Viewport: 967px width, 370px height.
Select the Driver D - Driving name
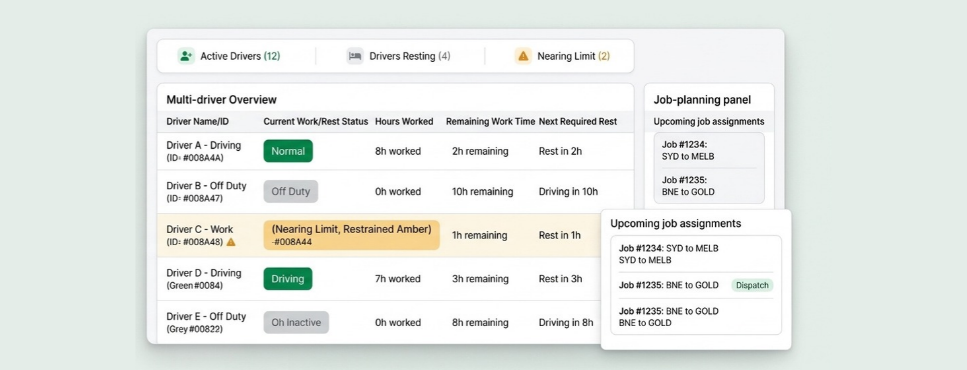coord(204,273)
